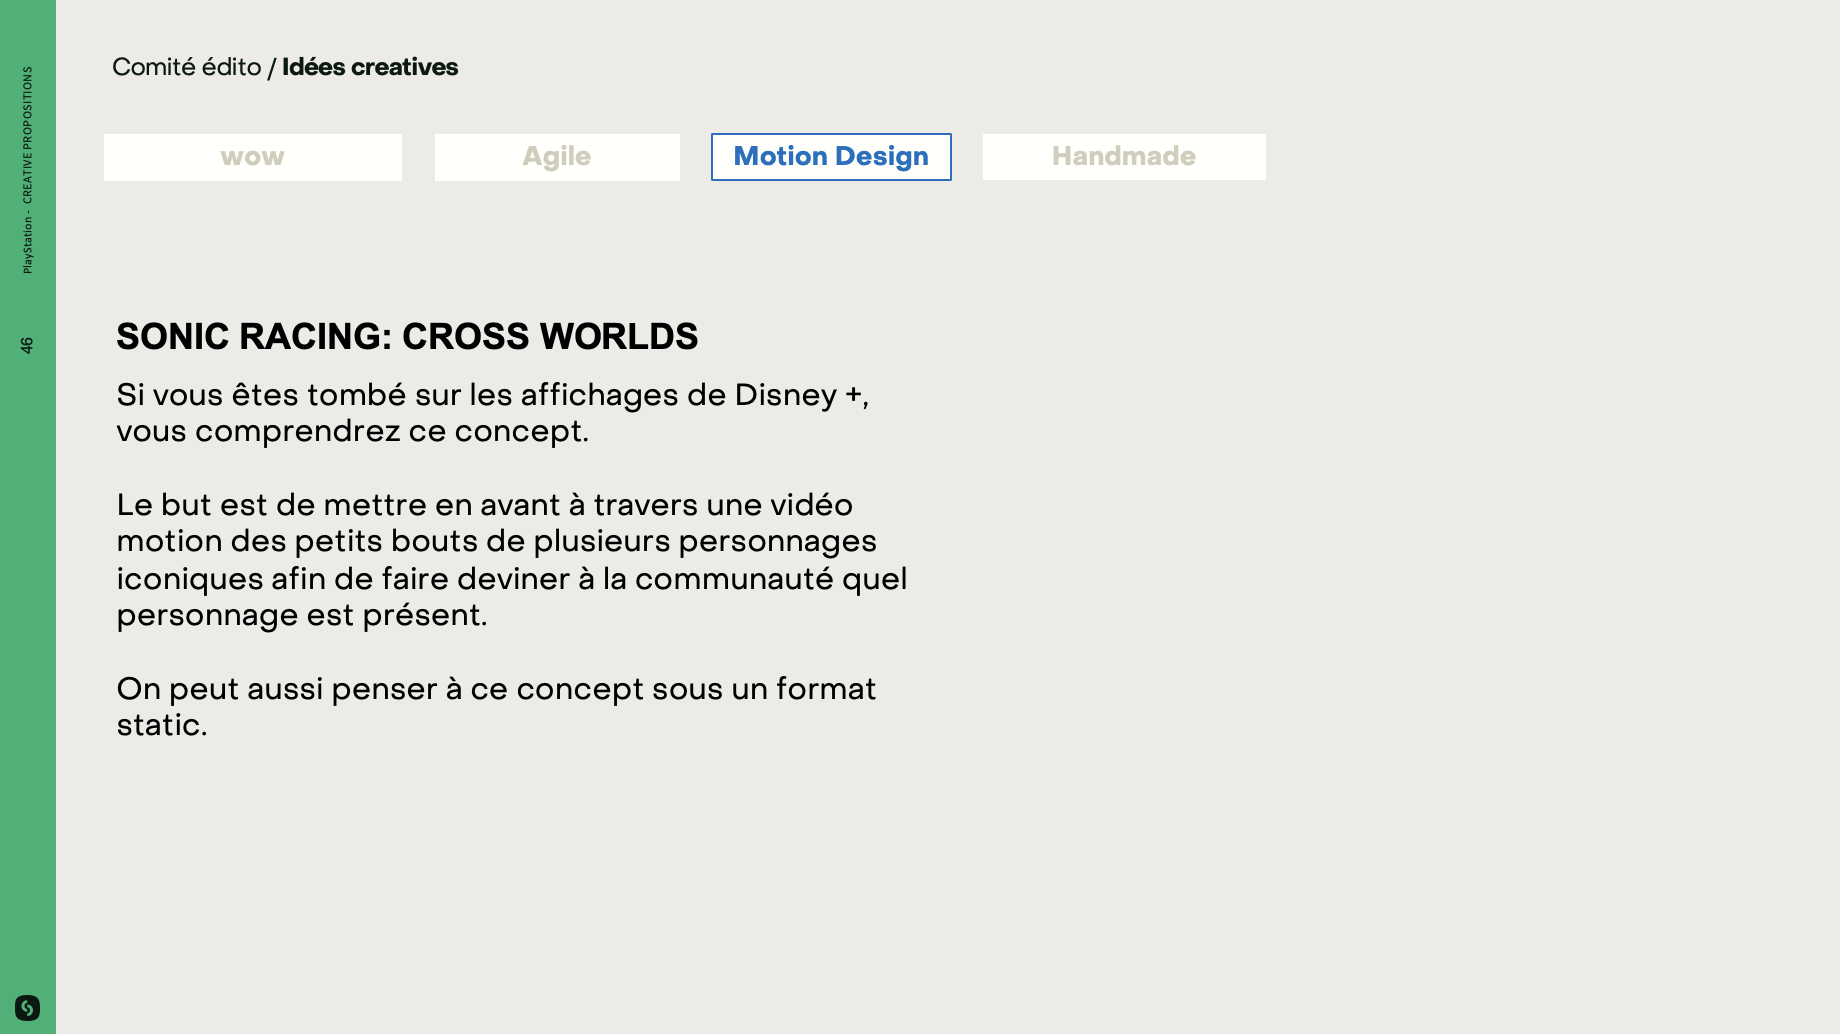Go to the Handmade tab
1840x1034 pixels.
(x=1124, y=157)
